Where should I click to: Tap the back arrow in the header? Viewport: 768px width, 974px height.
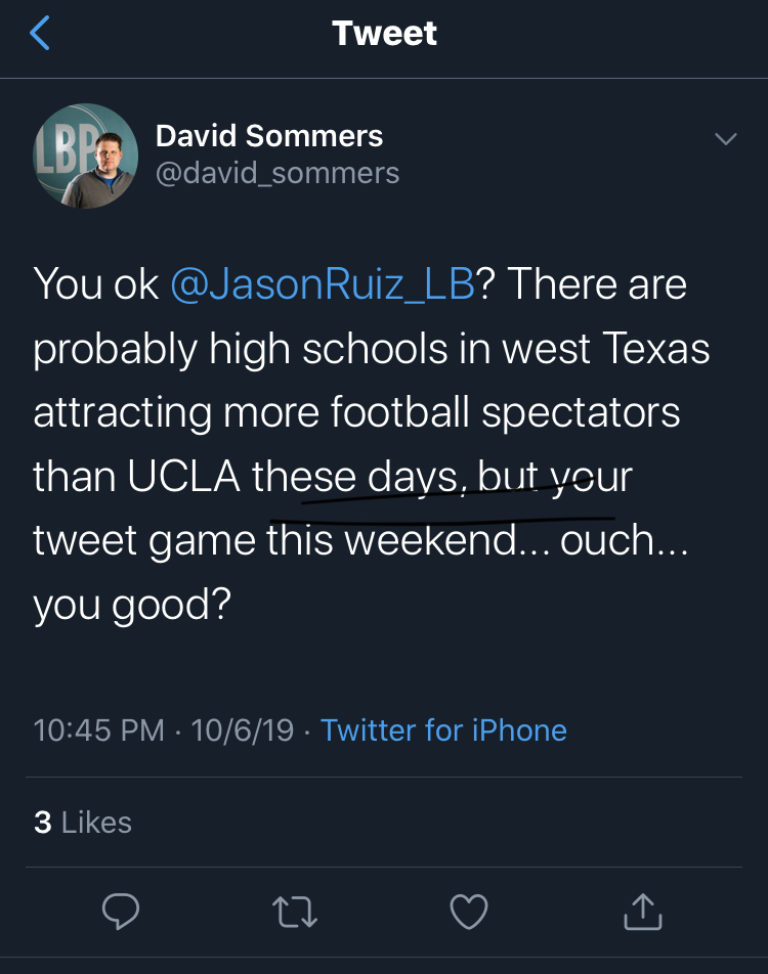[x=40, y=34]
